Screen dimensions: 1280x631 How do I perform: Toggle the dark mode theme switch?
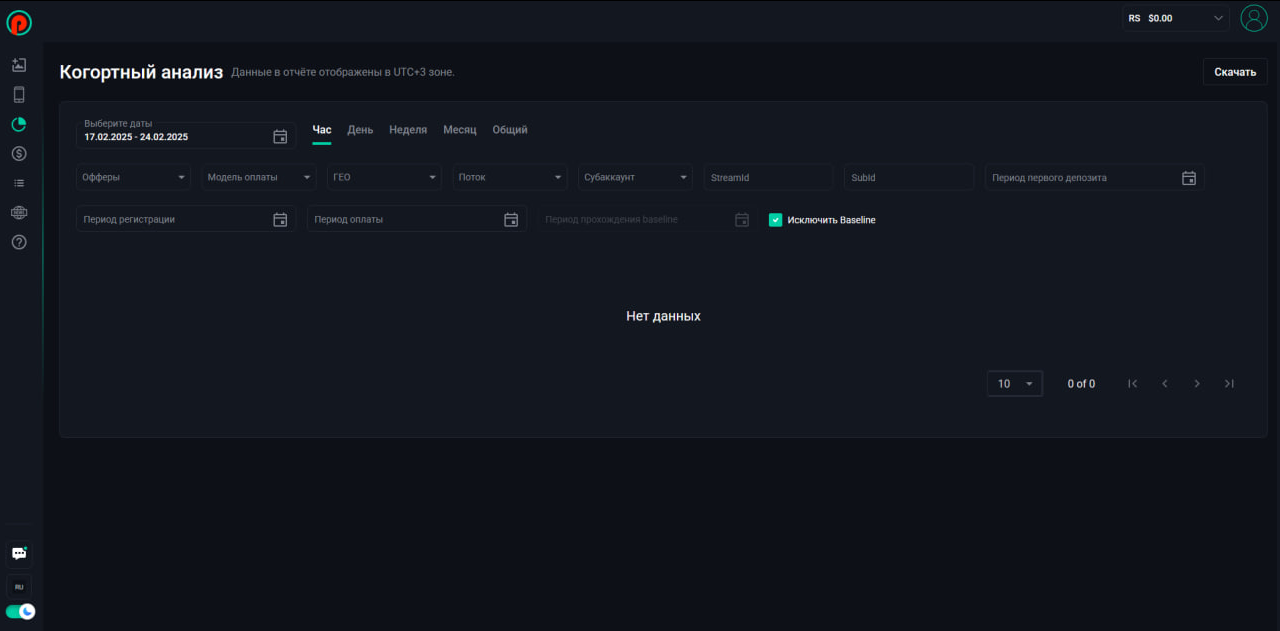[20, 611]
